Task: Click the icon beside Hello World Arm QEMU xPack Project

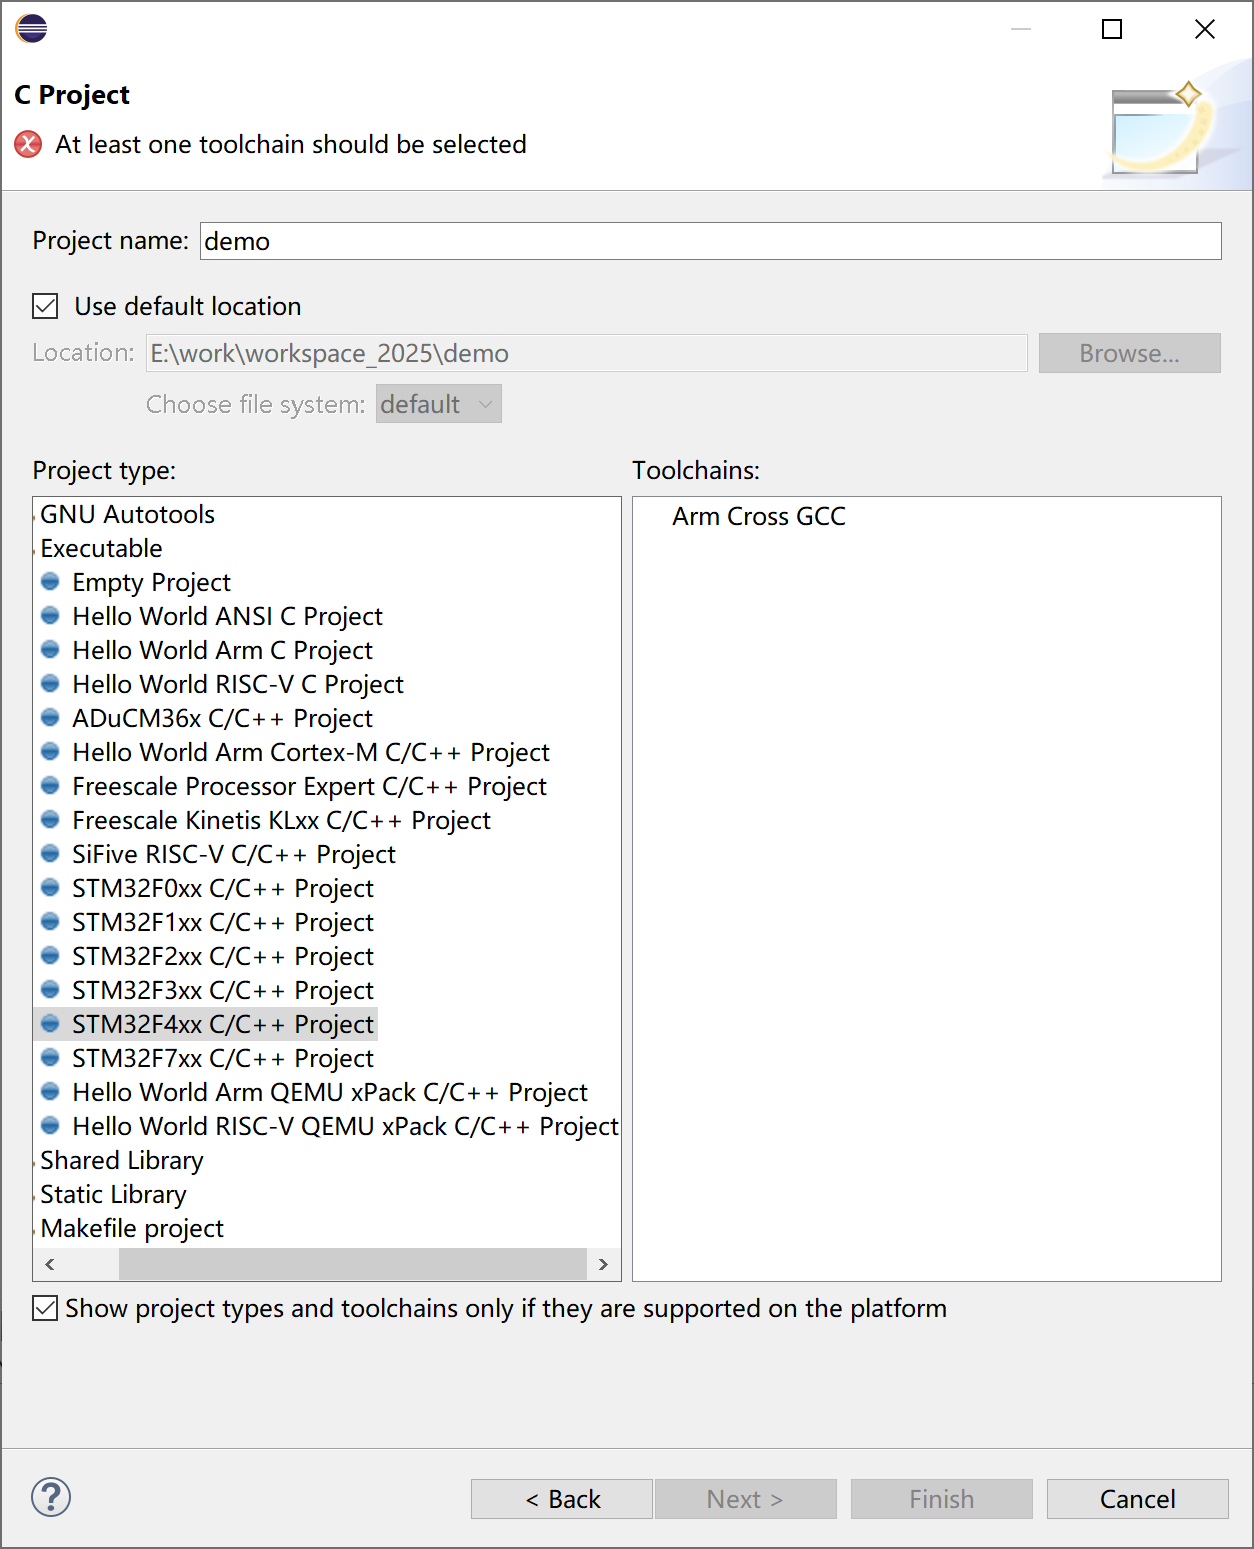Action: click(x=50, y=1092)
